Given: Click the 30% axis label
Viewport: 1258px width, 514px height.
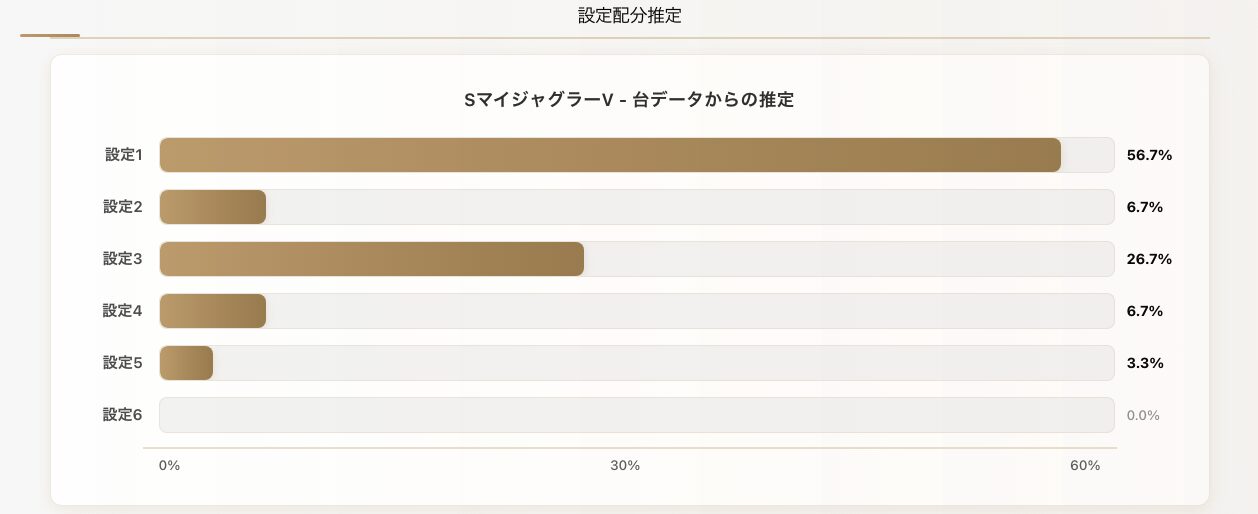Looking at the screenshot, I should point(625,466).
